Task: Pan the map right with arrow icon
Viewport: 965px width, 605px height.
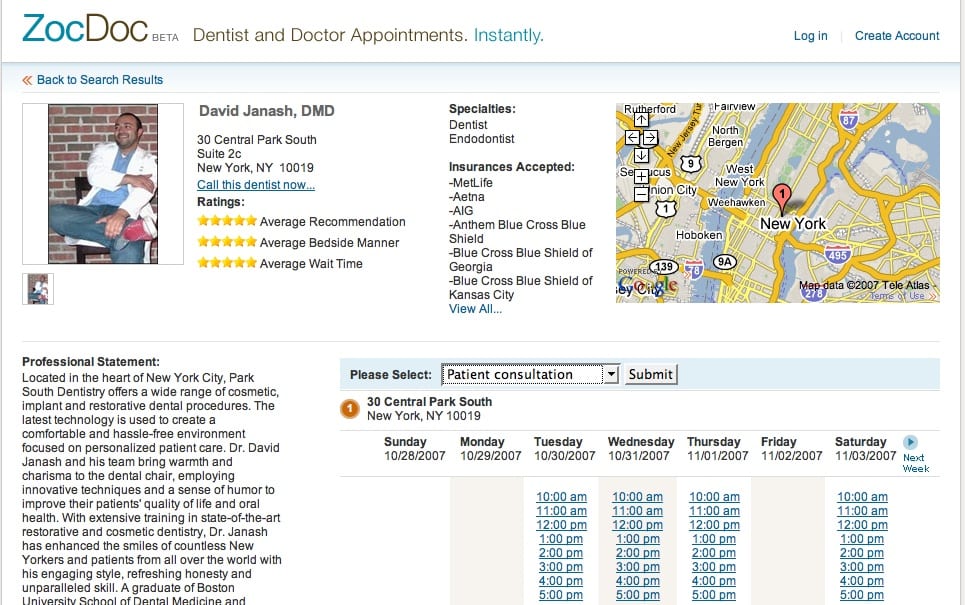Action: (x=650, y=138)
